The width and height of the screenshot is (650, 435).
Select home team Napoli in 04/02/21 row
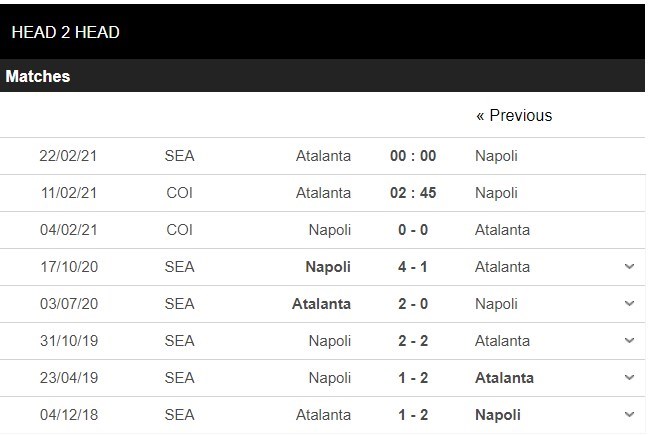tap(329, 230)
